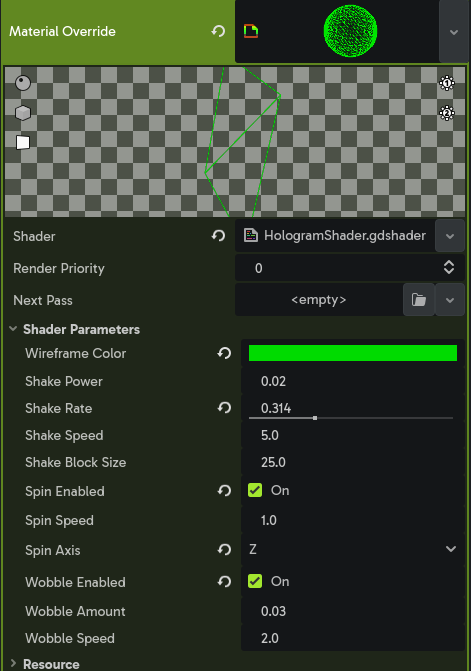Collapse the Shader Parameters section
Image resolution: width=471 pixels, height=671 pixels.
81,329
